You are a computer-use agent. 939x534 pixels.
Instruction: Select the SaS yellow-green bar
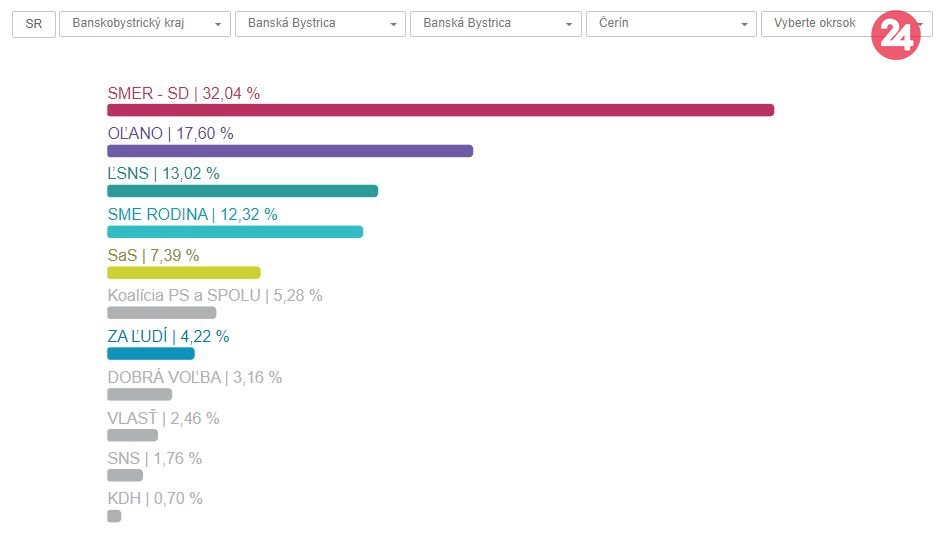[x=183, y=272]
